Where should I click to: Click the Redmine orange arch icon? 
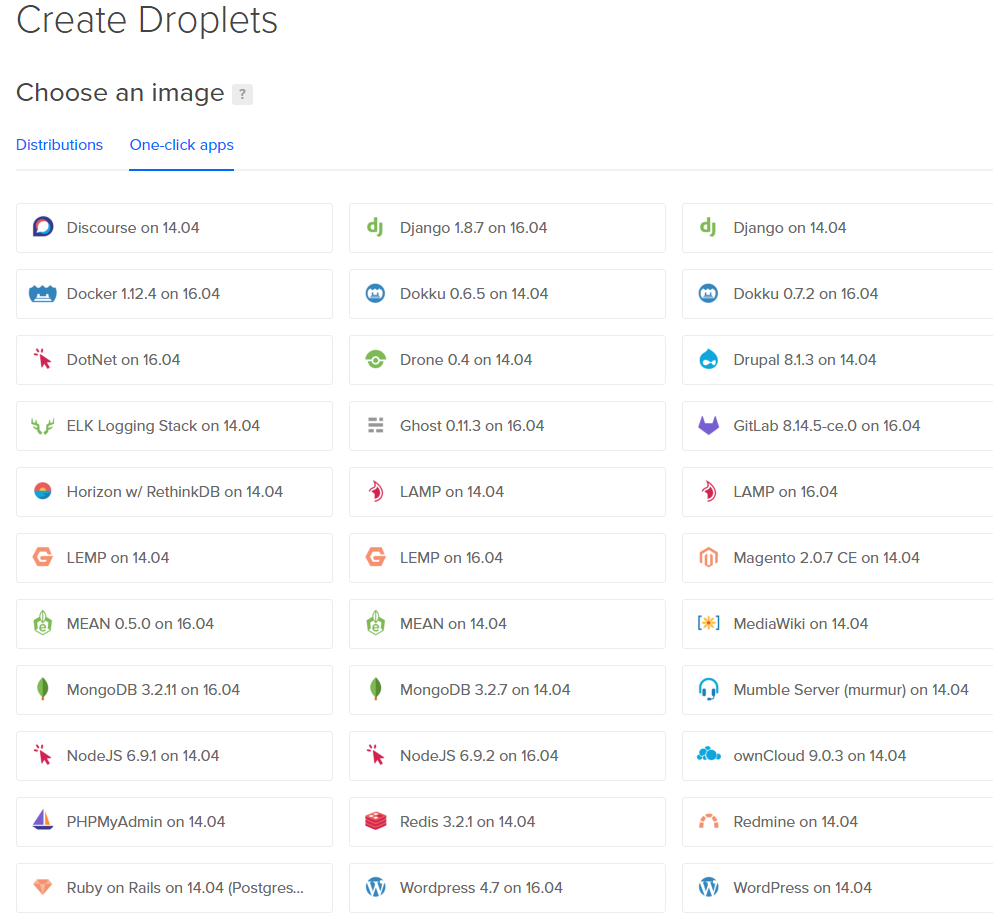pyautogui.click(x=709, y=822)
